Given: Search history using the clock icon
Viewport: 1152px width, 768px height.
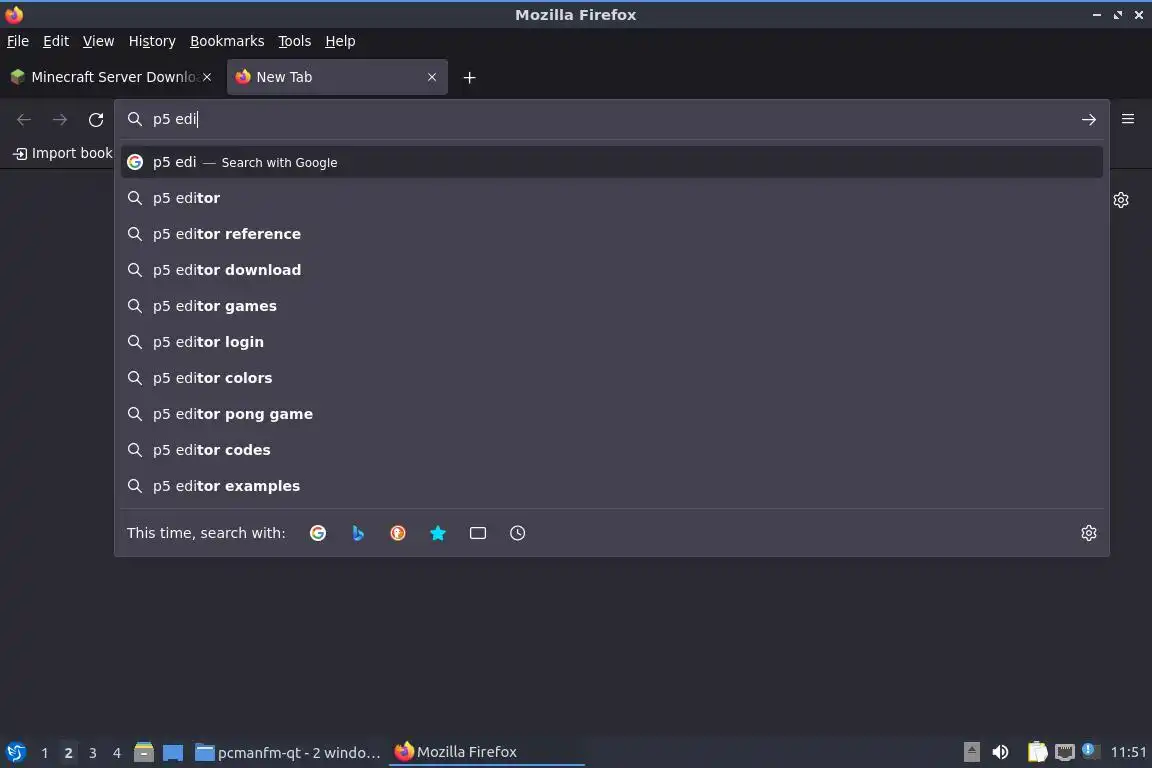Looking at the screenshot, I should [517, 533].
